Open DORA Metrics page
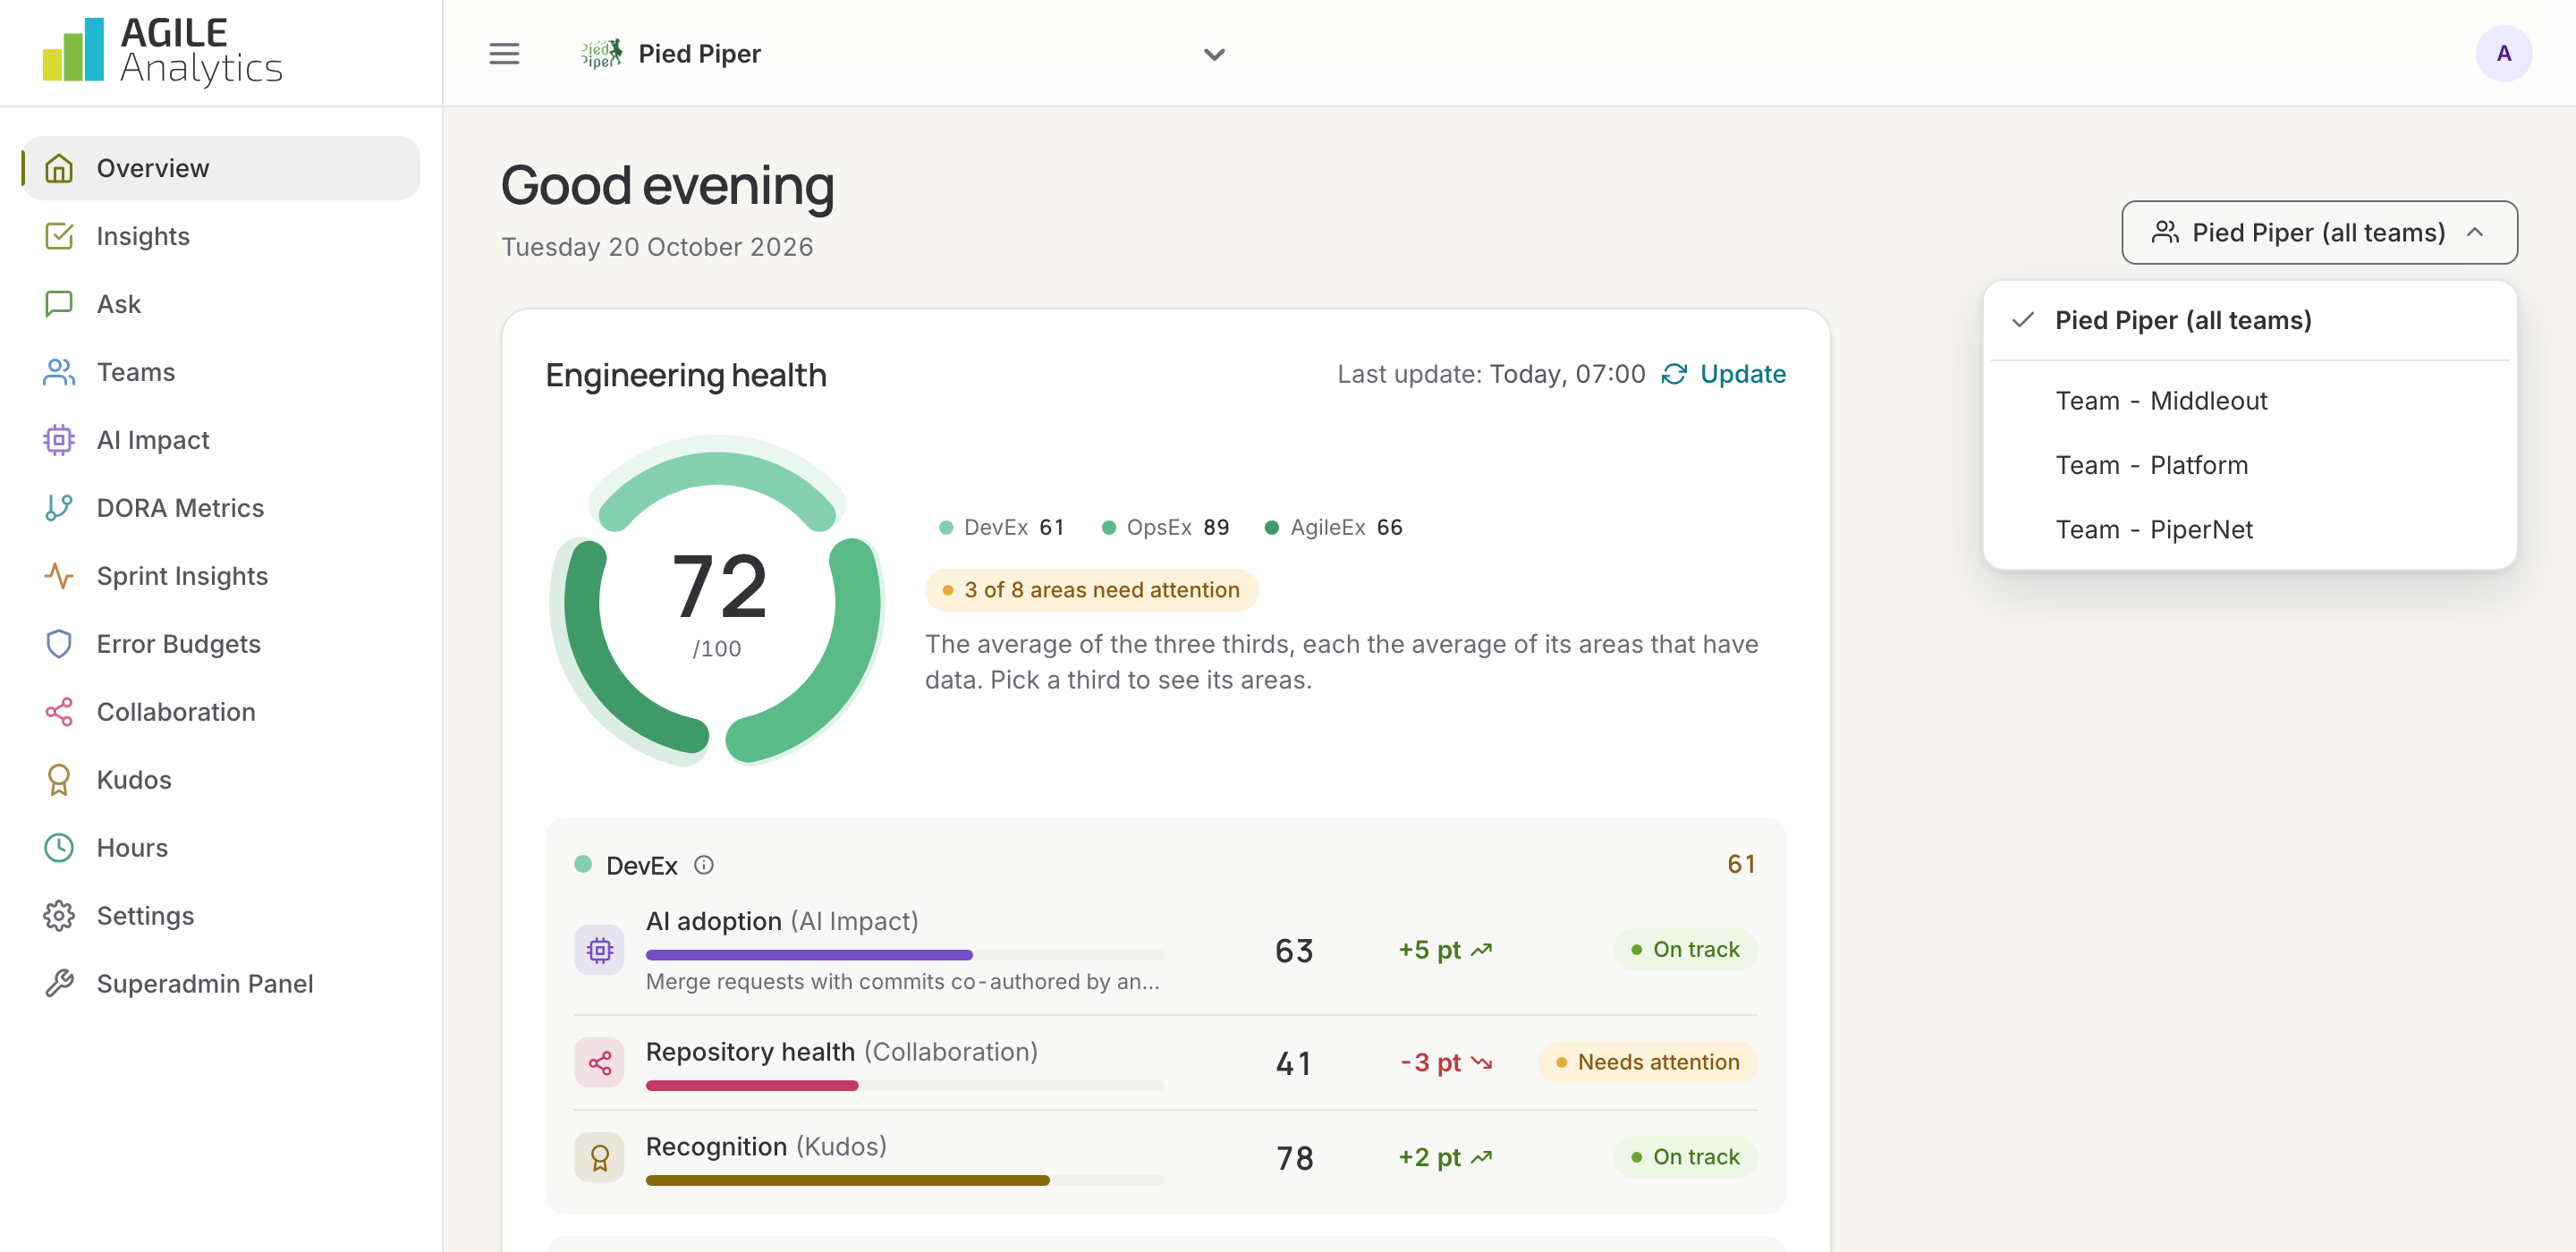Screen dimensions: 2576x1252 click(221, 508)
